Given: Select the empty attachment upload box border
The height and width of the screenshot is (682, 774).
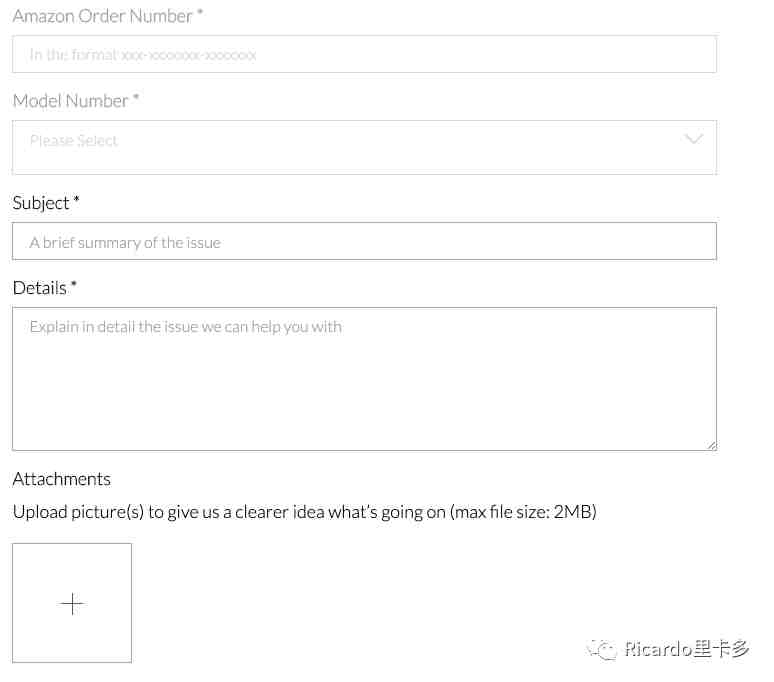Looking at the screenshot, I should 72,603.
